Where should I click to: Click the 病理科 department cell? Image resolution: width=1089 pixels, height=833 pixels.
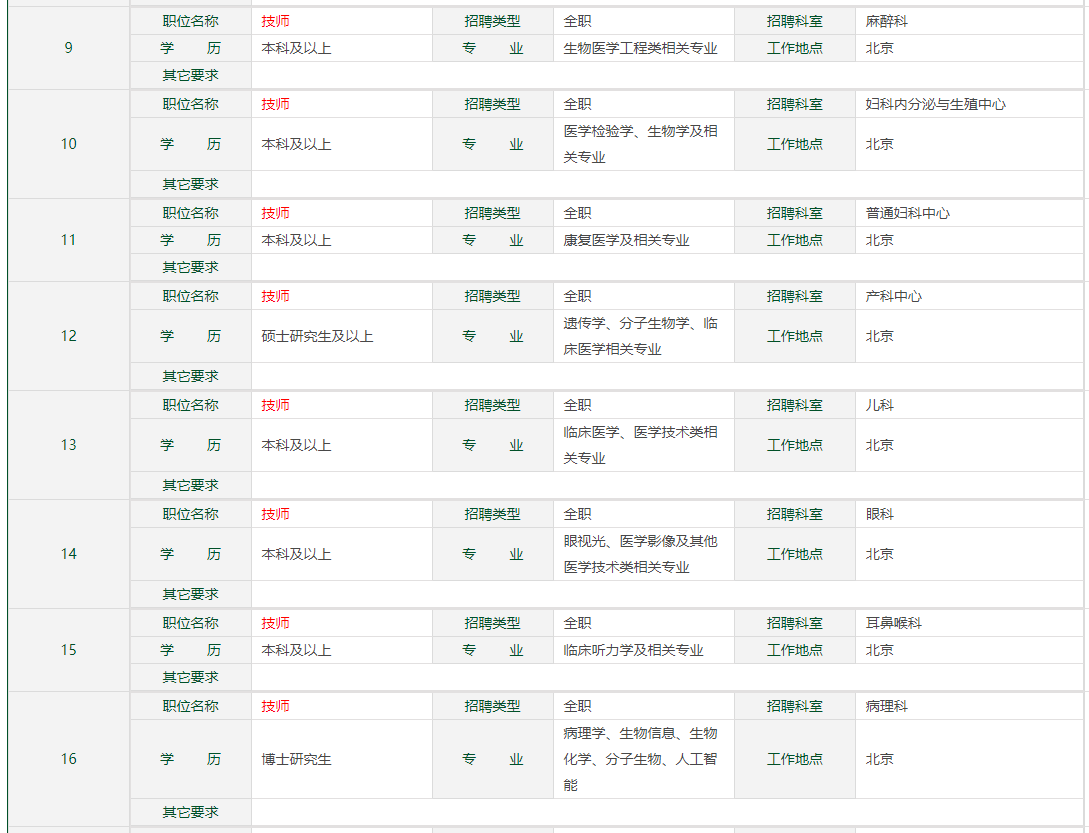(887, 706)
